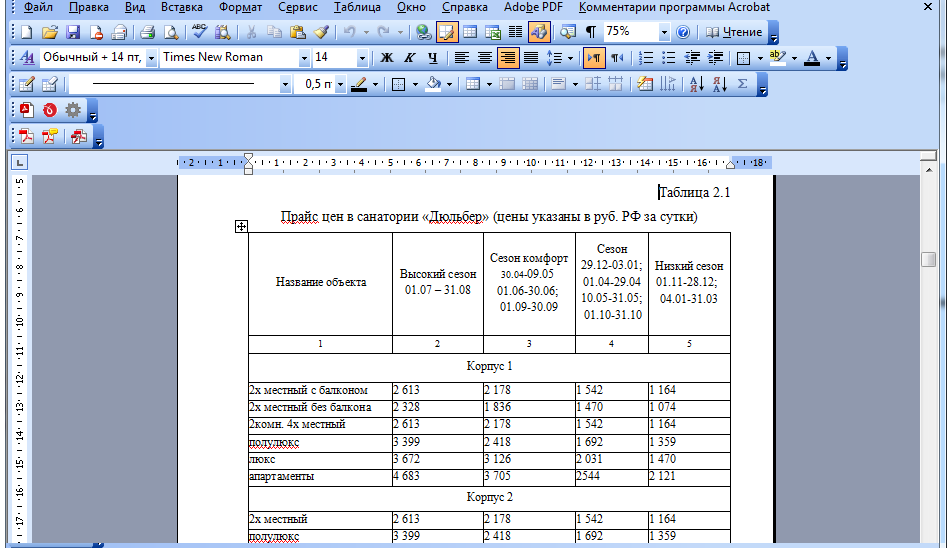Open the Adobe PDF menu

(x=533, y=7)
